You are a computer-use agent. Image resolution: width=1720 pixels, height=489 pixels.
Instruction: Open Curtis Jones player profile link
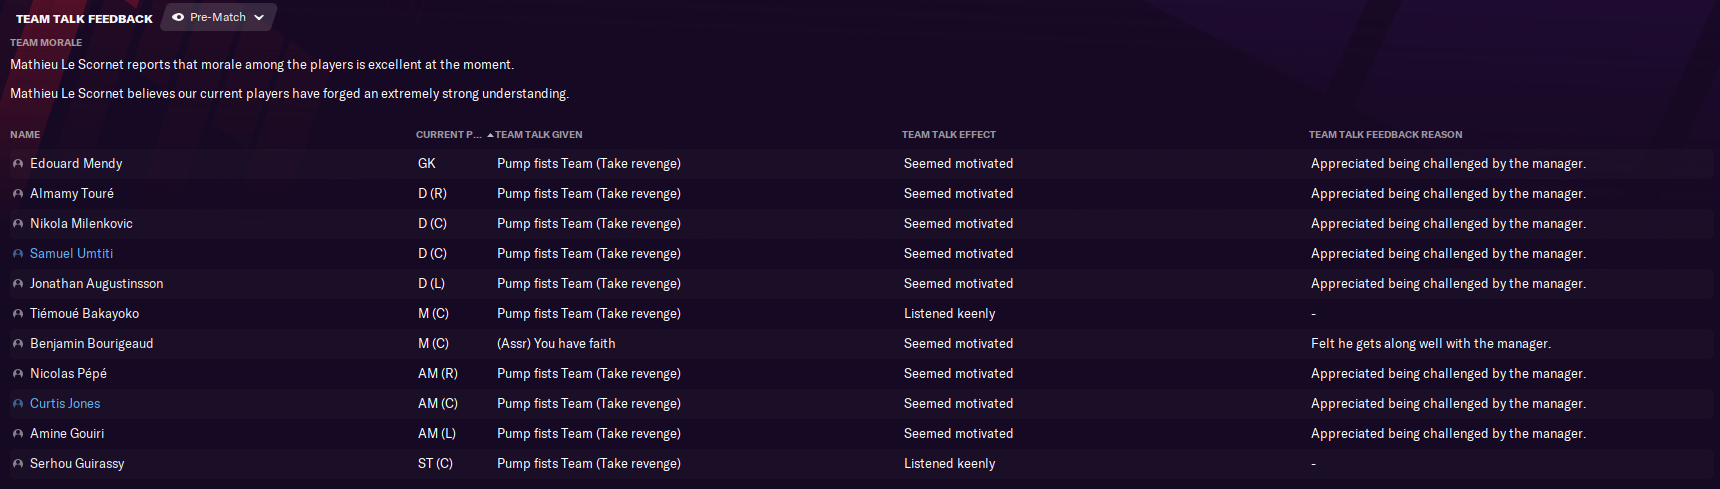click(x=65, y=404)
